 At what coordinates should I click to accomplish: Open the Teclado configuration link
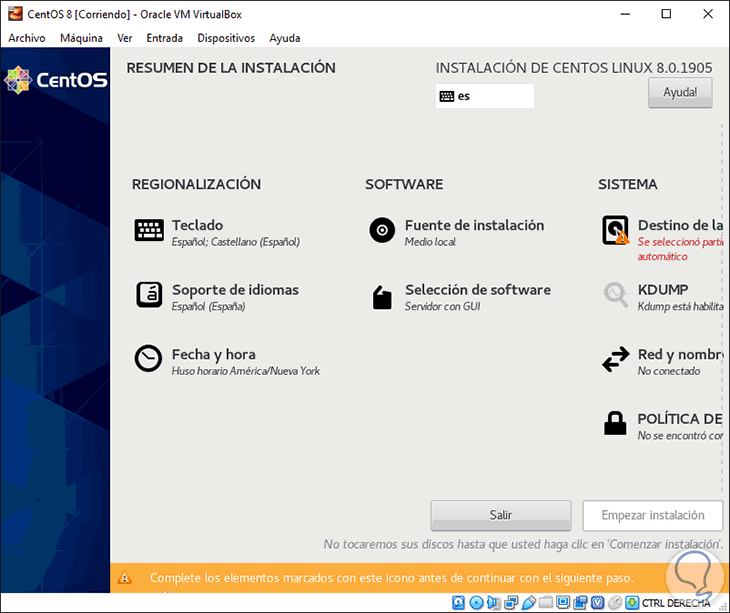(x=197, y=225)
